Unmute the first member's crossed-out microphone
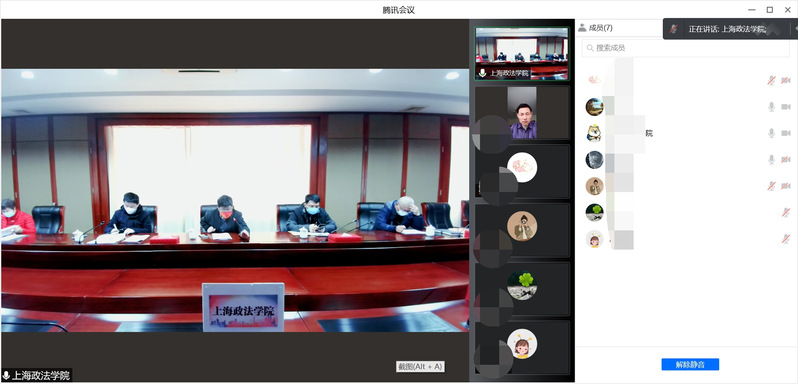Screen dimensions: 798x384 pos(772,80)
